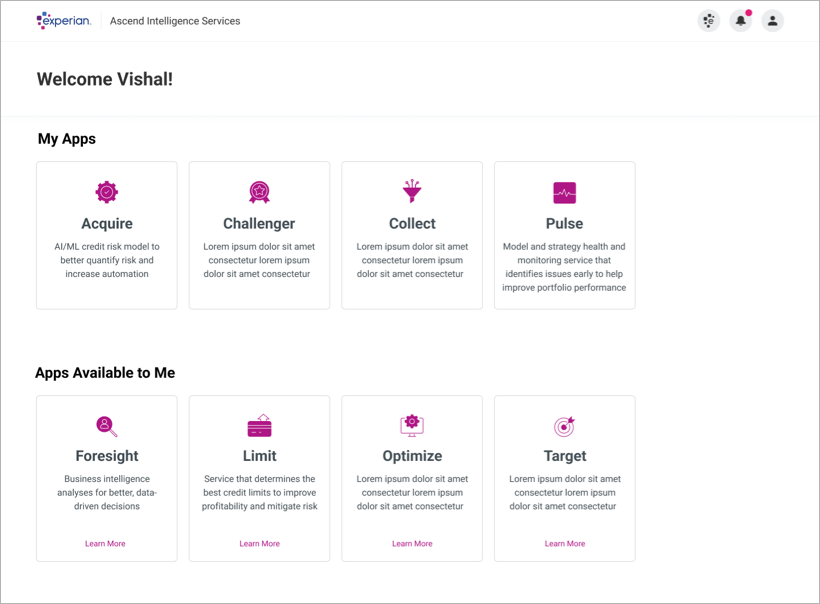Launch the Acquire app title
This screenshot has height=604, width=820.
click(x=107, y=223)
